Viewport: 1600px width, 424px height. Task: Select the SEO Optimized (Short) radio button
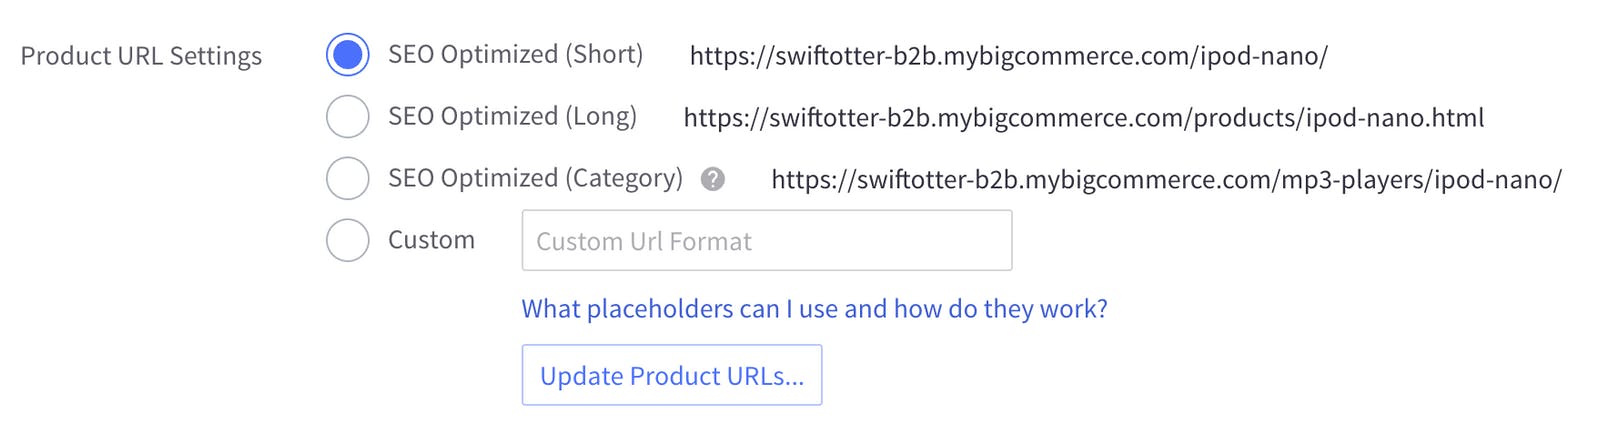point(348,55)
